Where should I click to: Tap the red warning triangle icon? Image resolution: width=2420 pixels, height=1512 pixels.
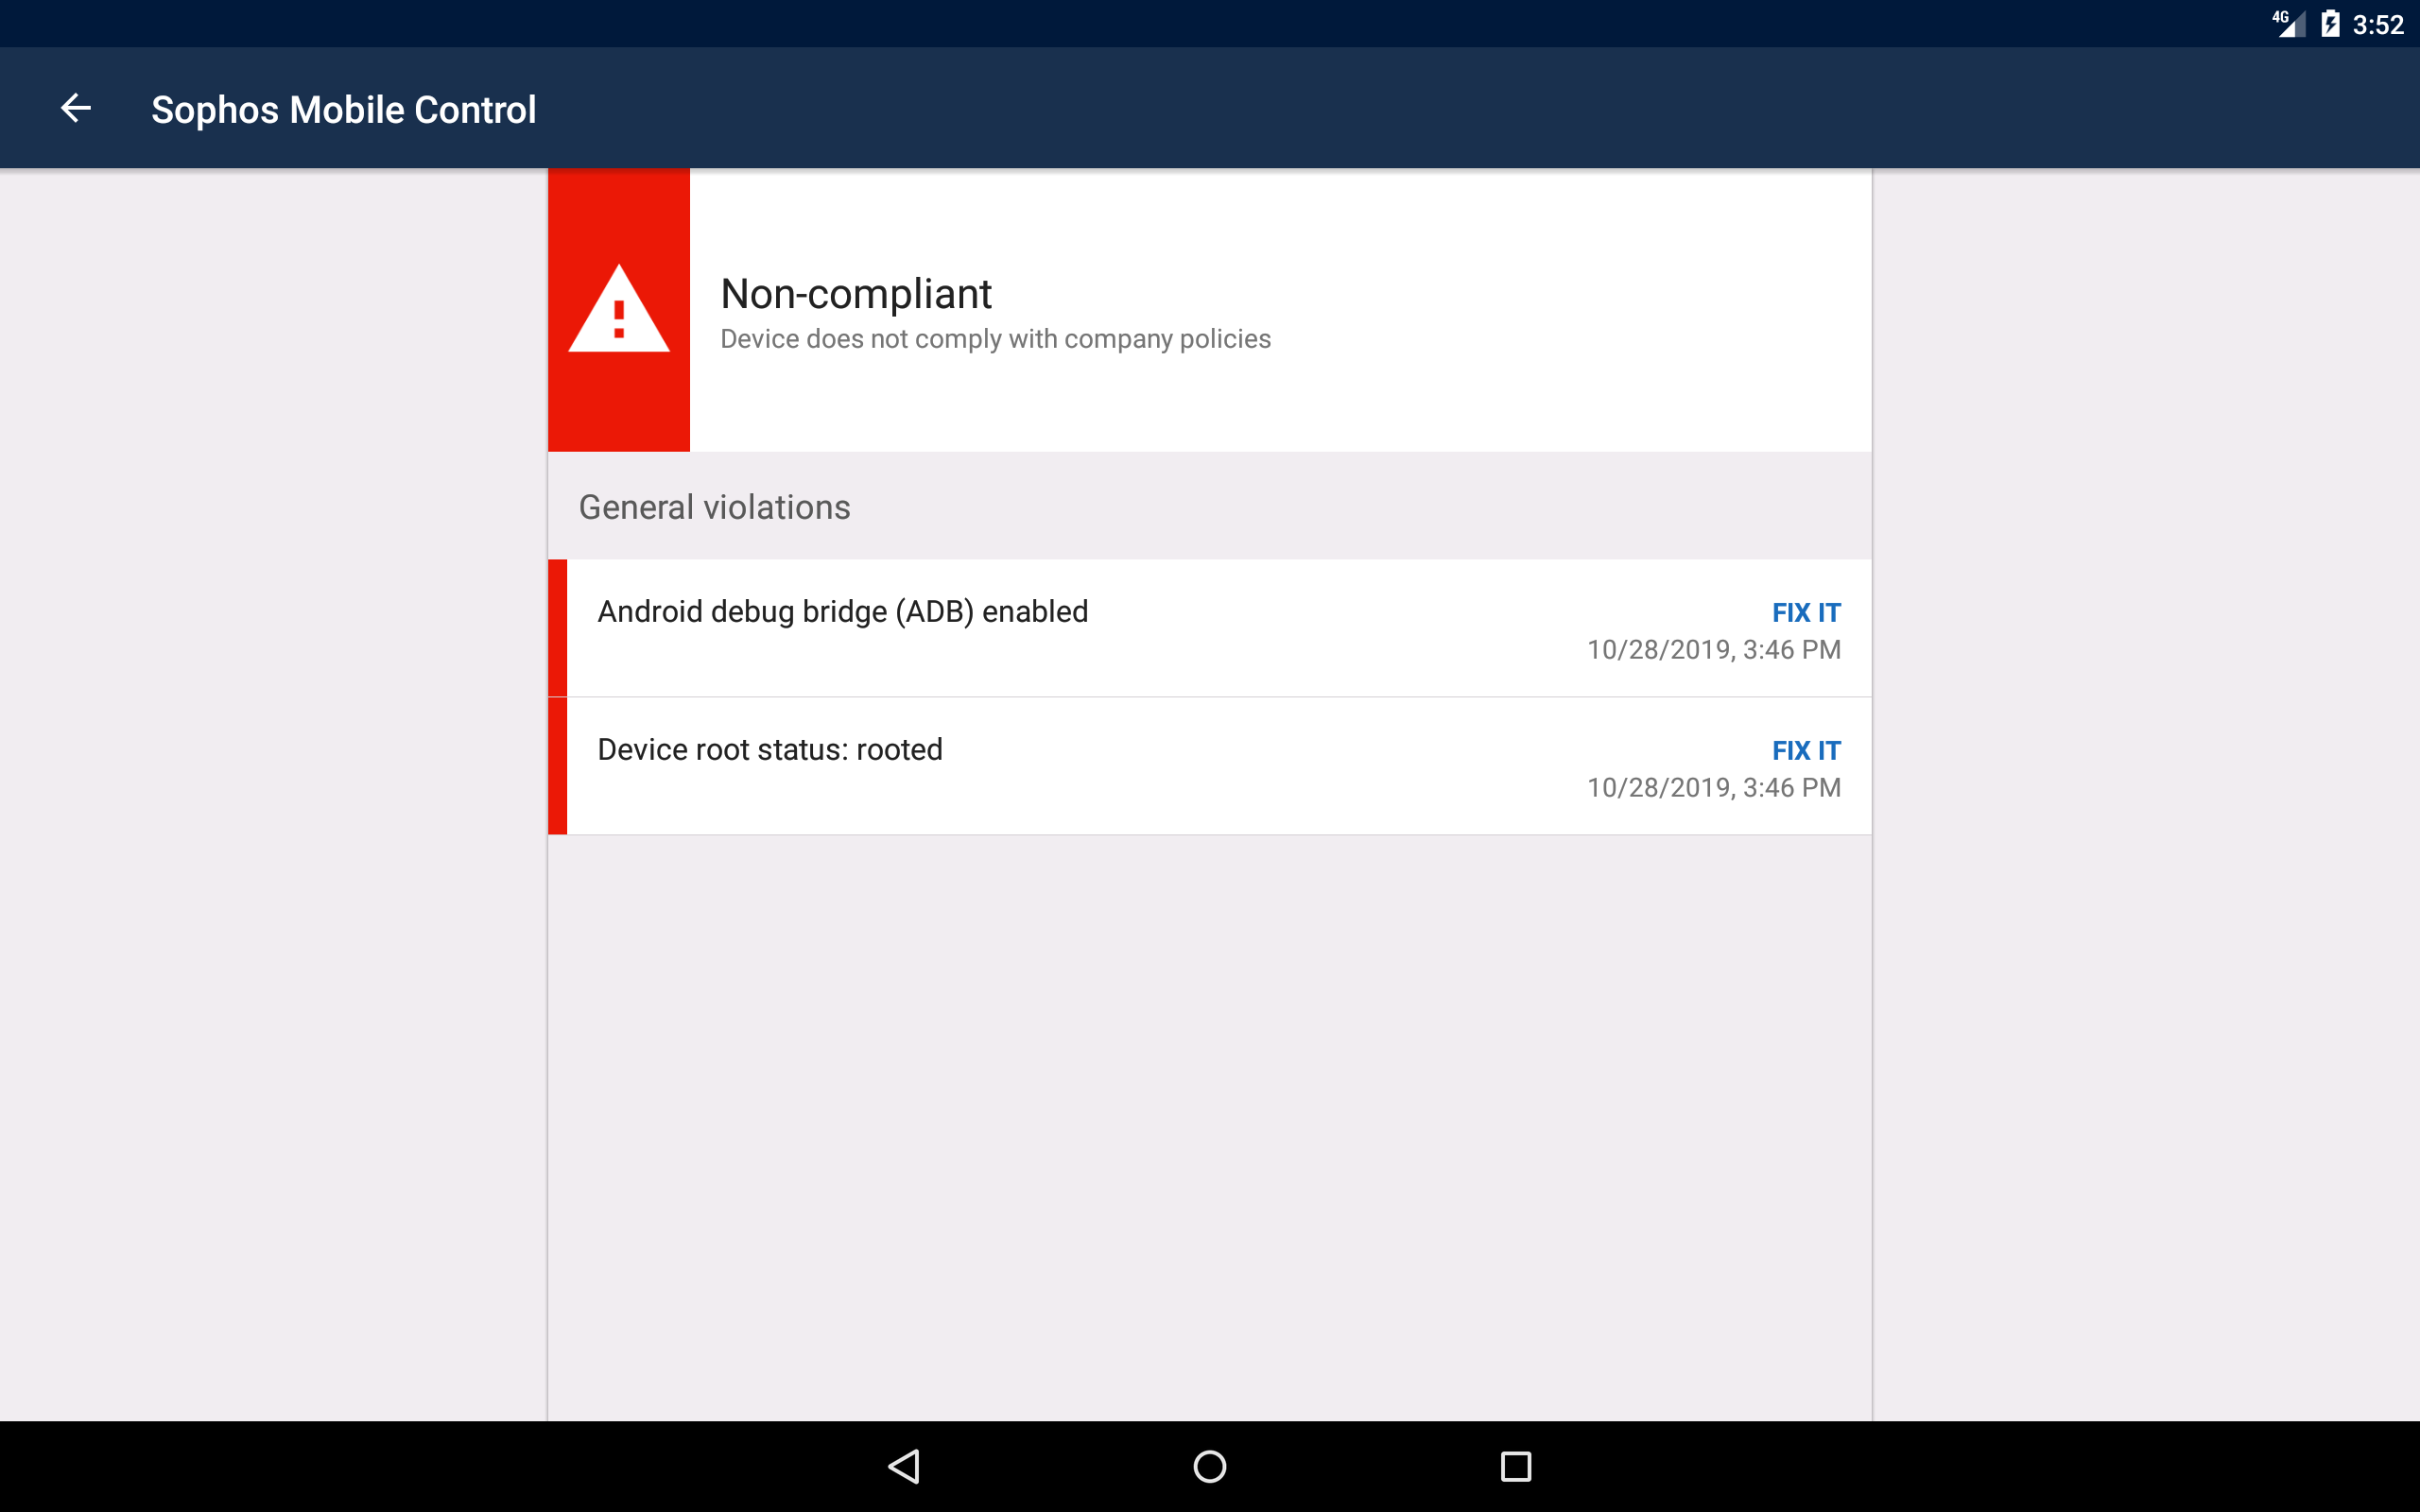pyautogui.click(x=619, y=309)
